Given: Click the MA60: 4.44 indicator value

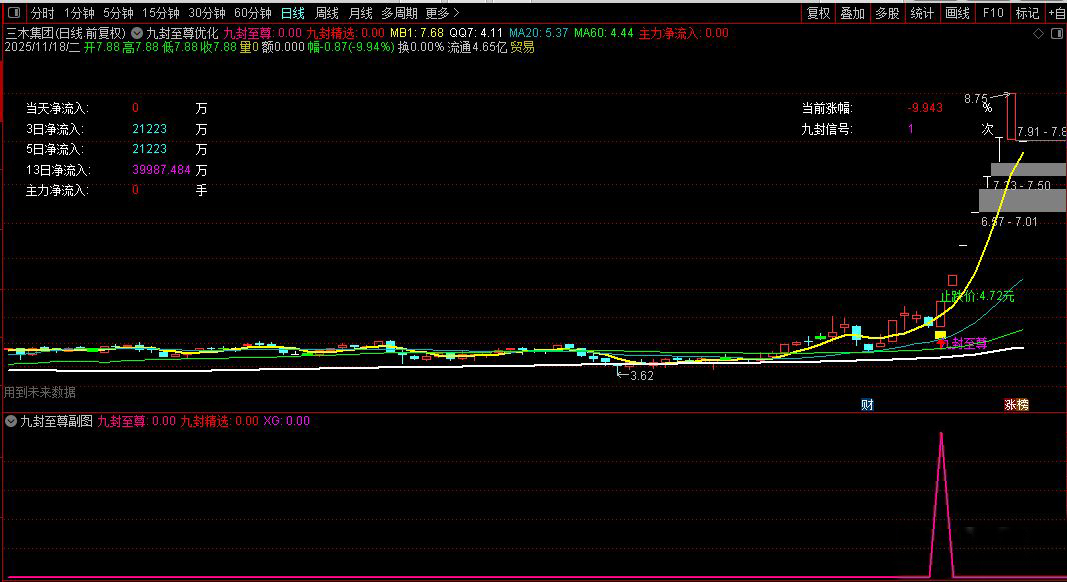Looking at the screenshot, I should (x=604, y=33).
